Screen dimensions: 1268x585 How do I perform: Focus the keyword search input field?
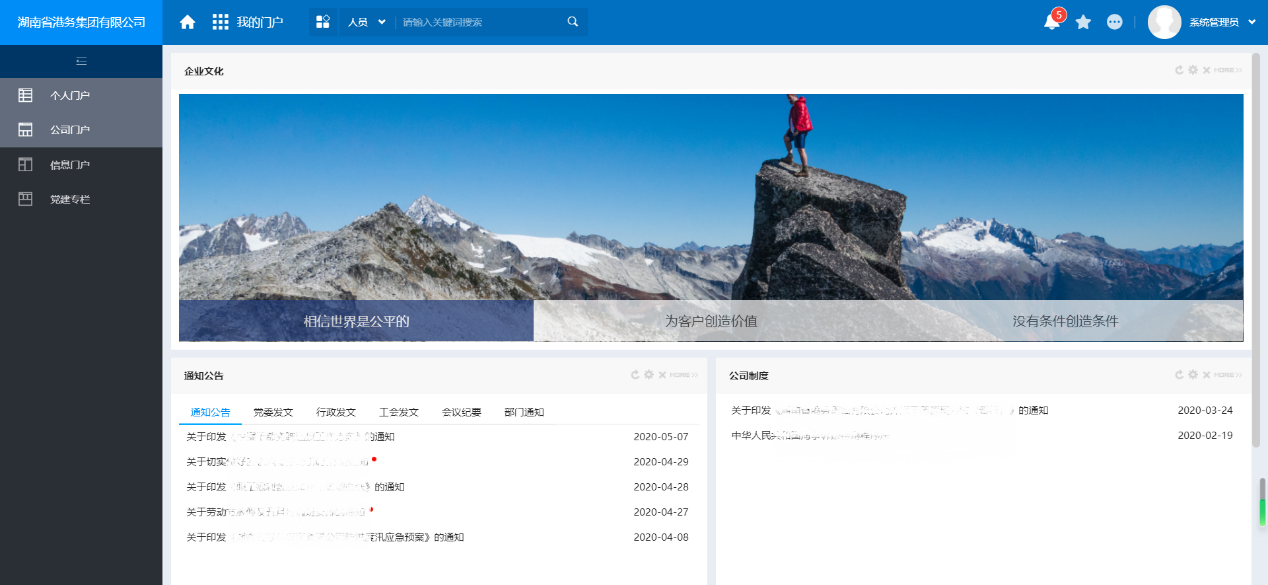click(481, 22)
